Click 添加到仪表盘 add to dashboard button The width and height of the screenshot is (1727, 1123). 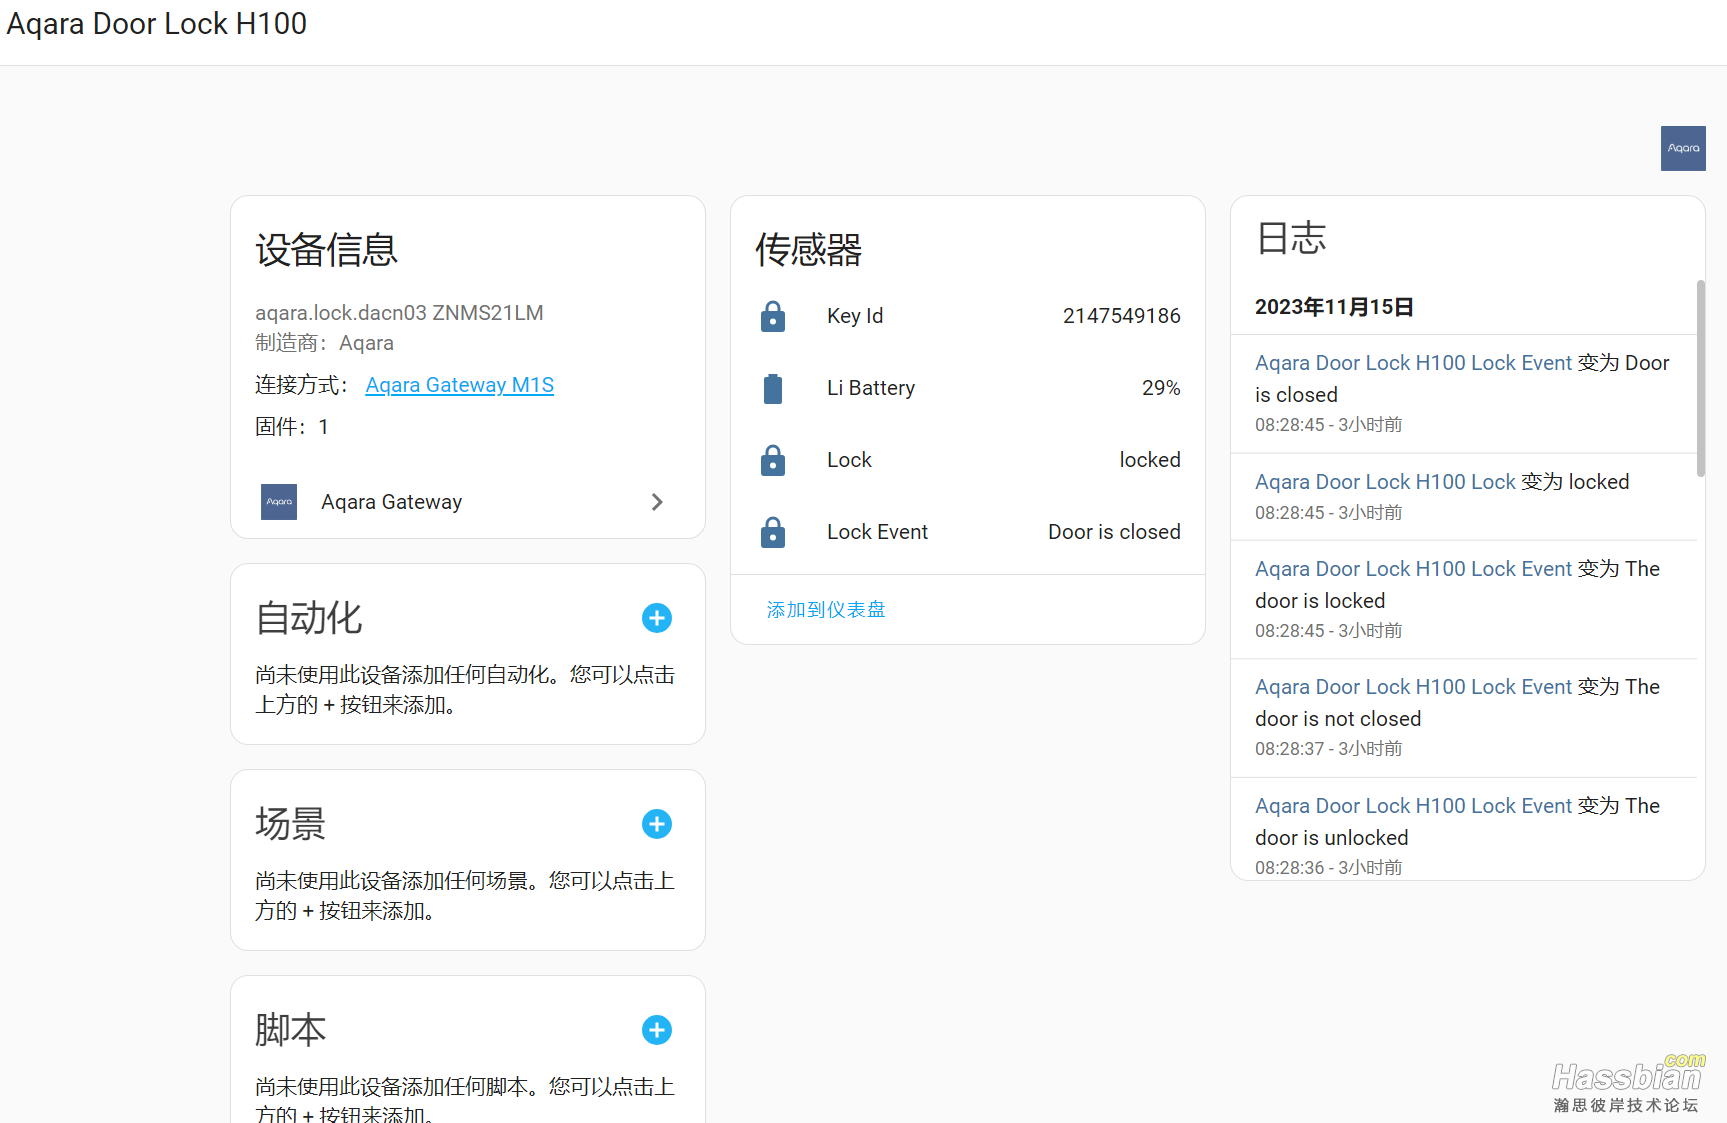(826, 610)
